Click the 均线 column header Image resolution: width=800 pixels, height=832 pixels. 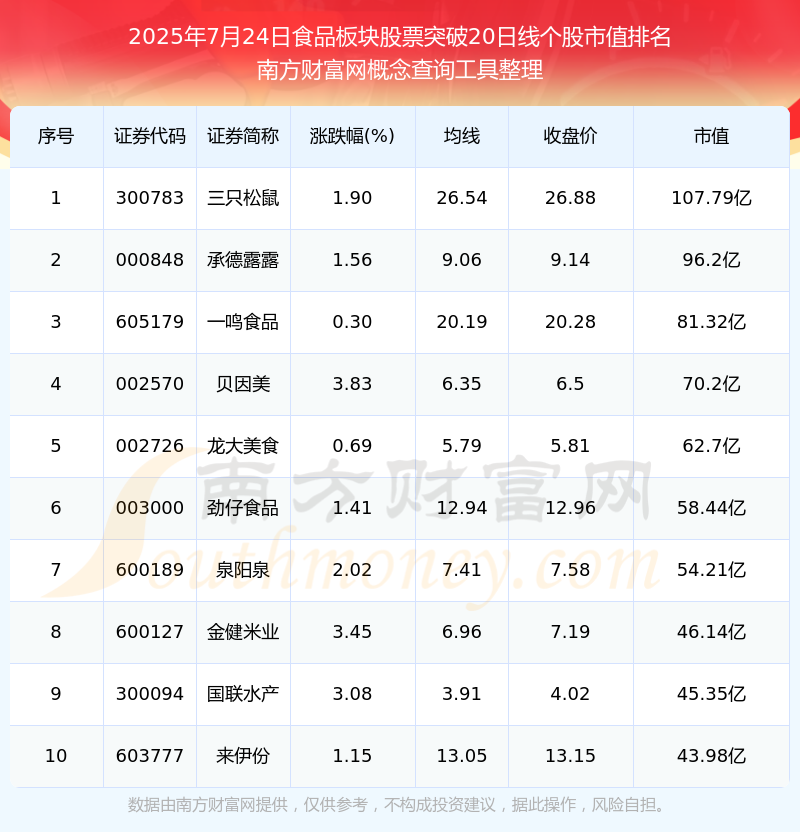click(x=462, y=136)
